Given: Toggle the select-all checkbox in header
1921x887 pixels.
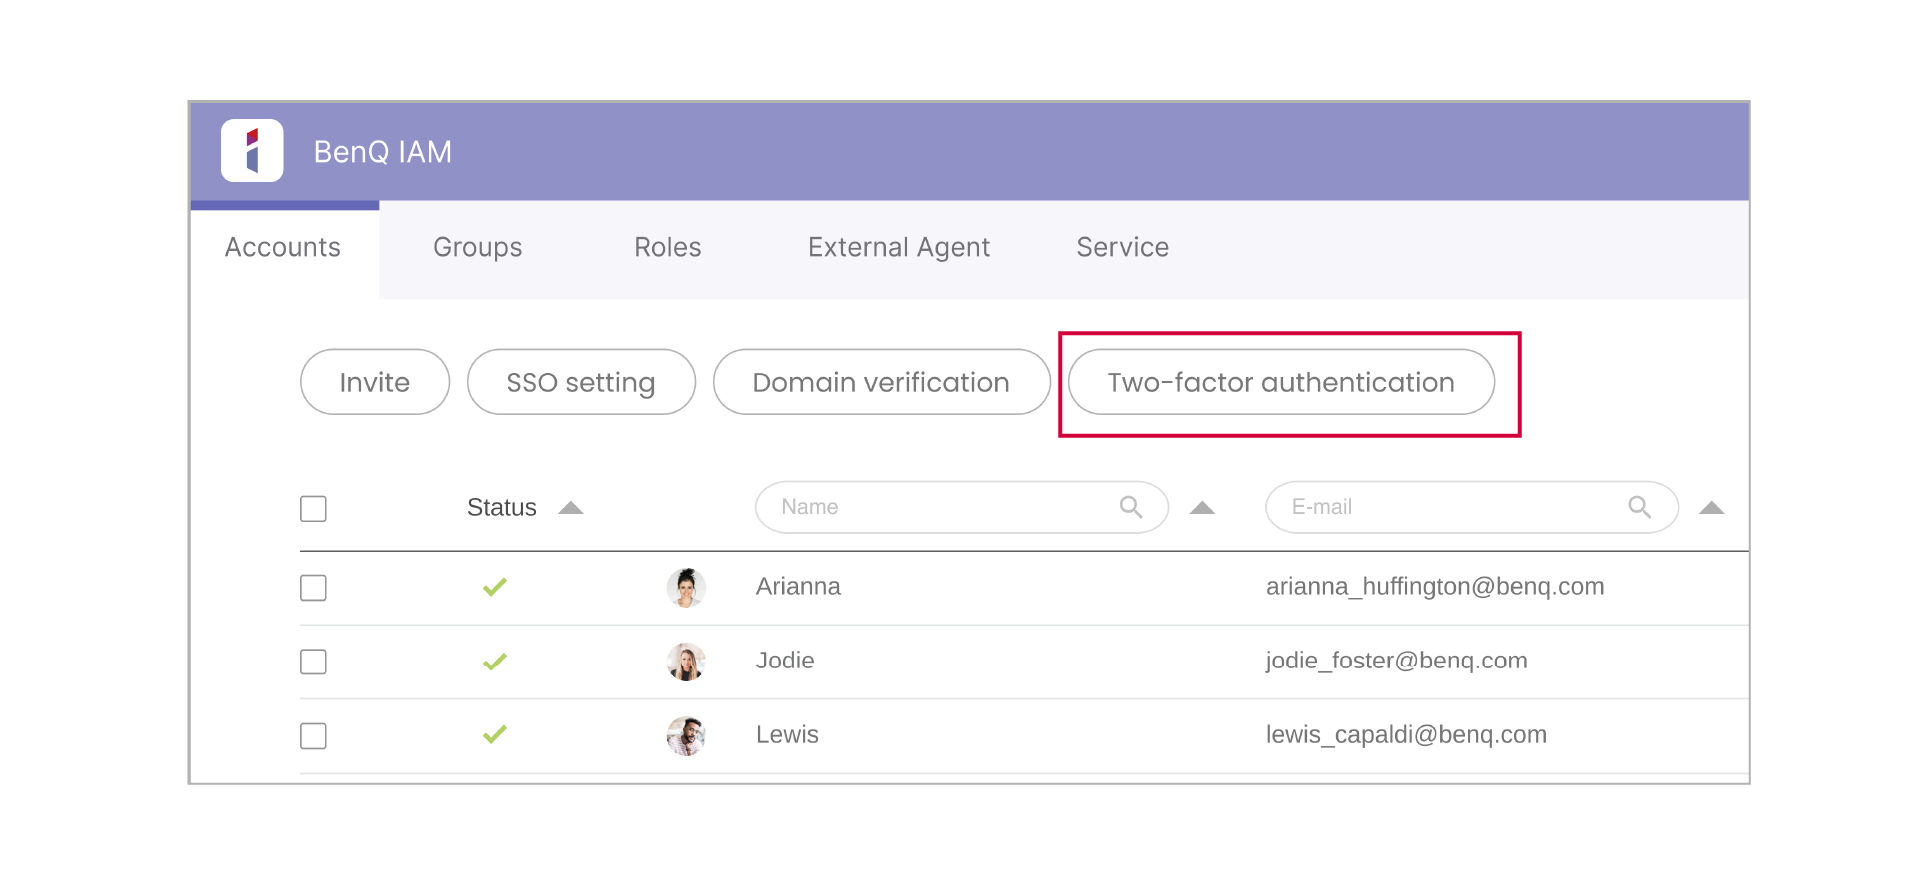Looking at the screenshot, I should [x=313, y=509].
